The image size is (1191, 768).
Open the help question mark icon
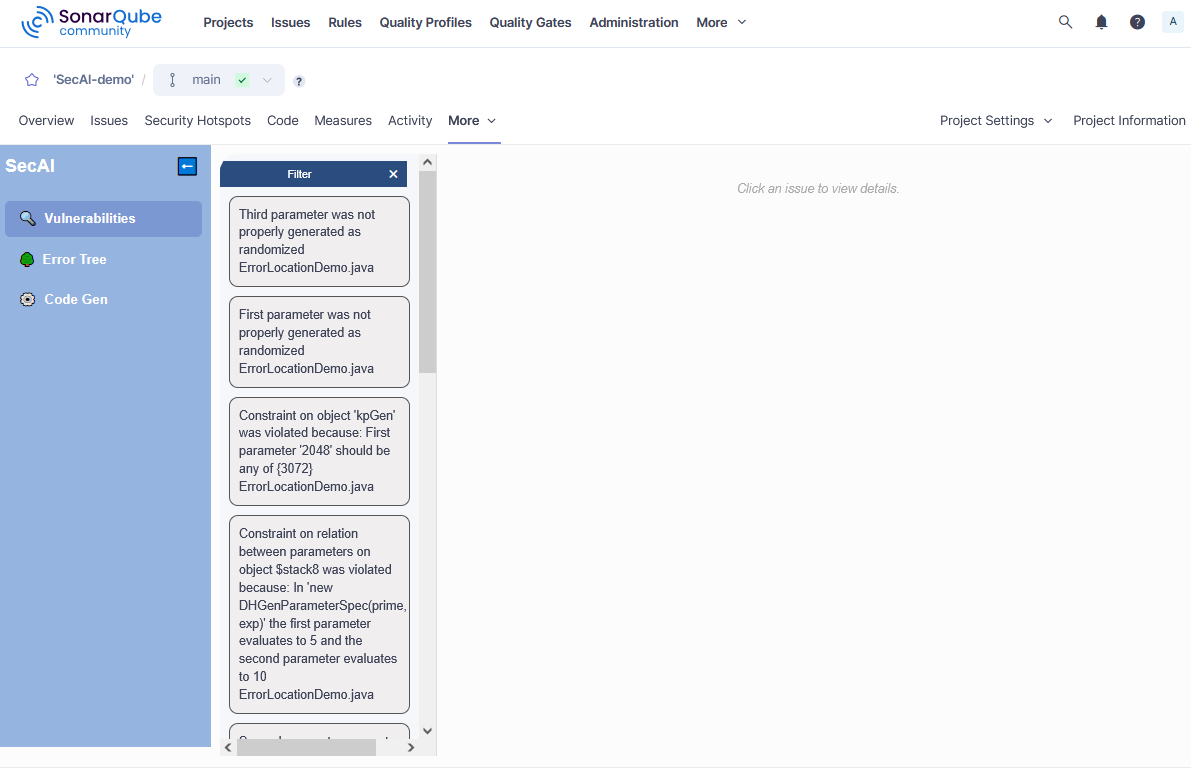tap(1136, 22)
